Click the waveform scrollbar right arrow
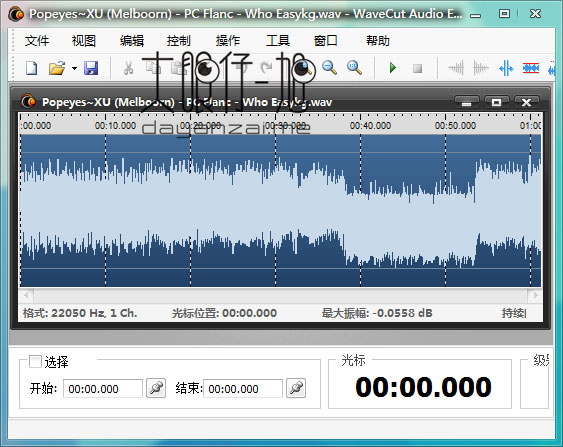 (535, 295)
